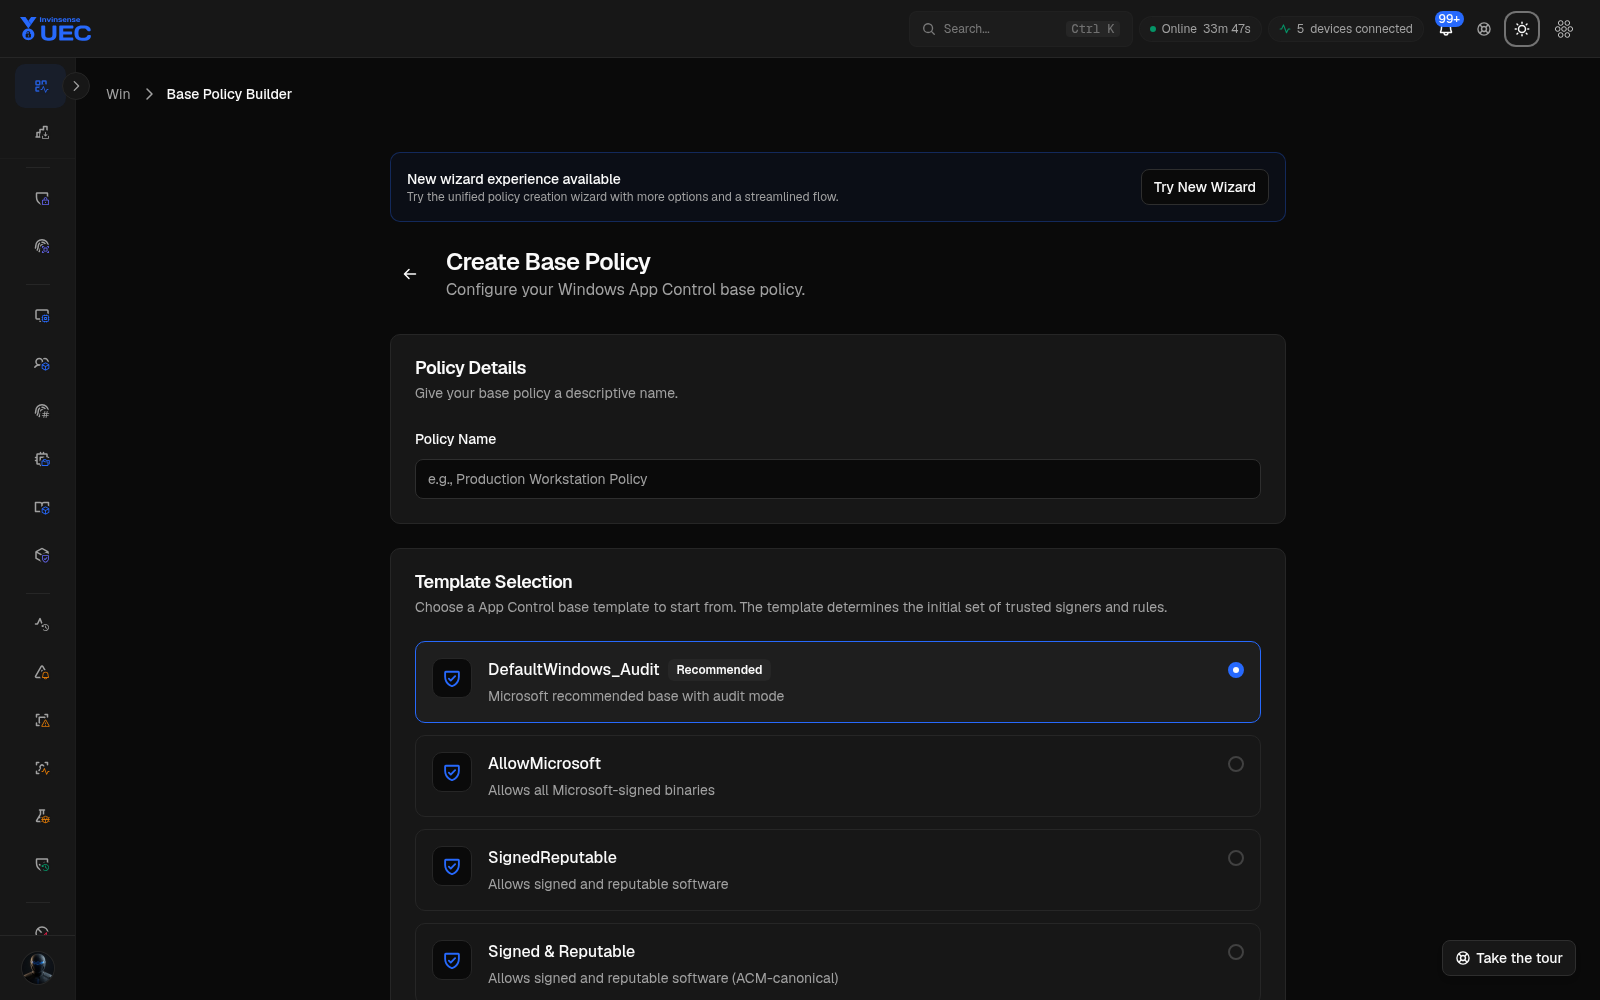Select the DefaultWindows_Audit radio button
Image resolution: width=1600 pixels, height=1000 pixels.
[1236, 670]
